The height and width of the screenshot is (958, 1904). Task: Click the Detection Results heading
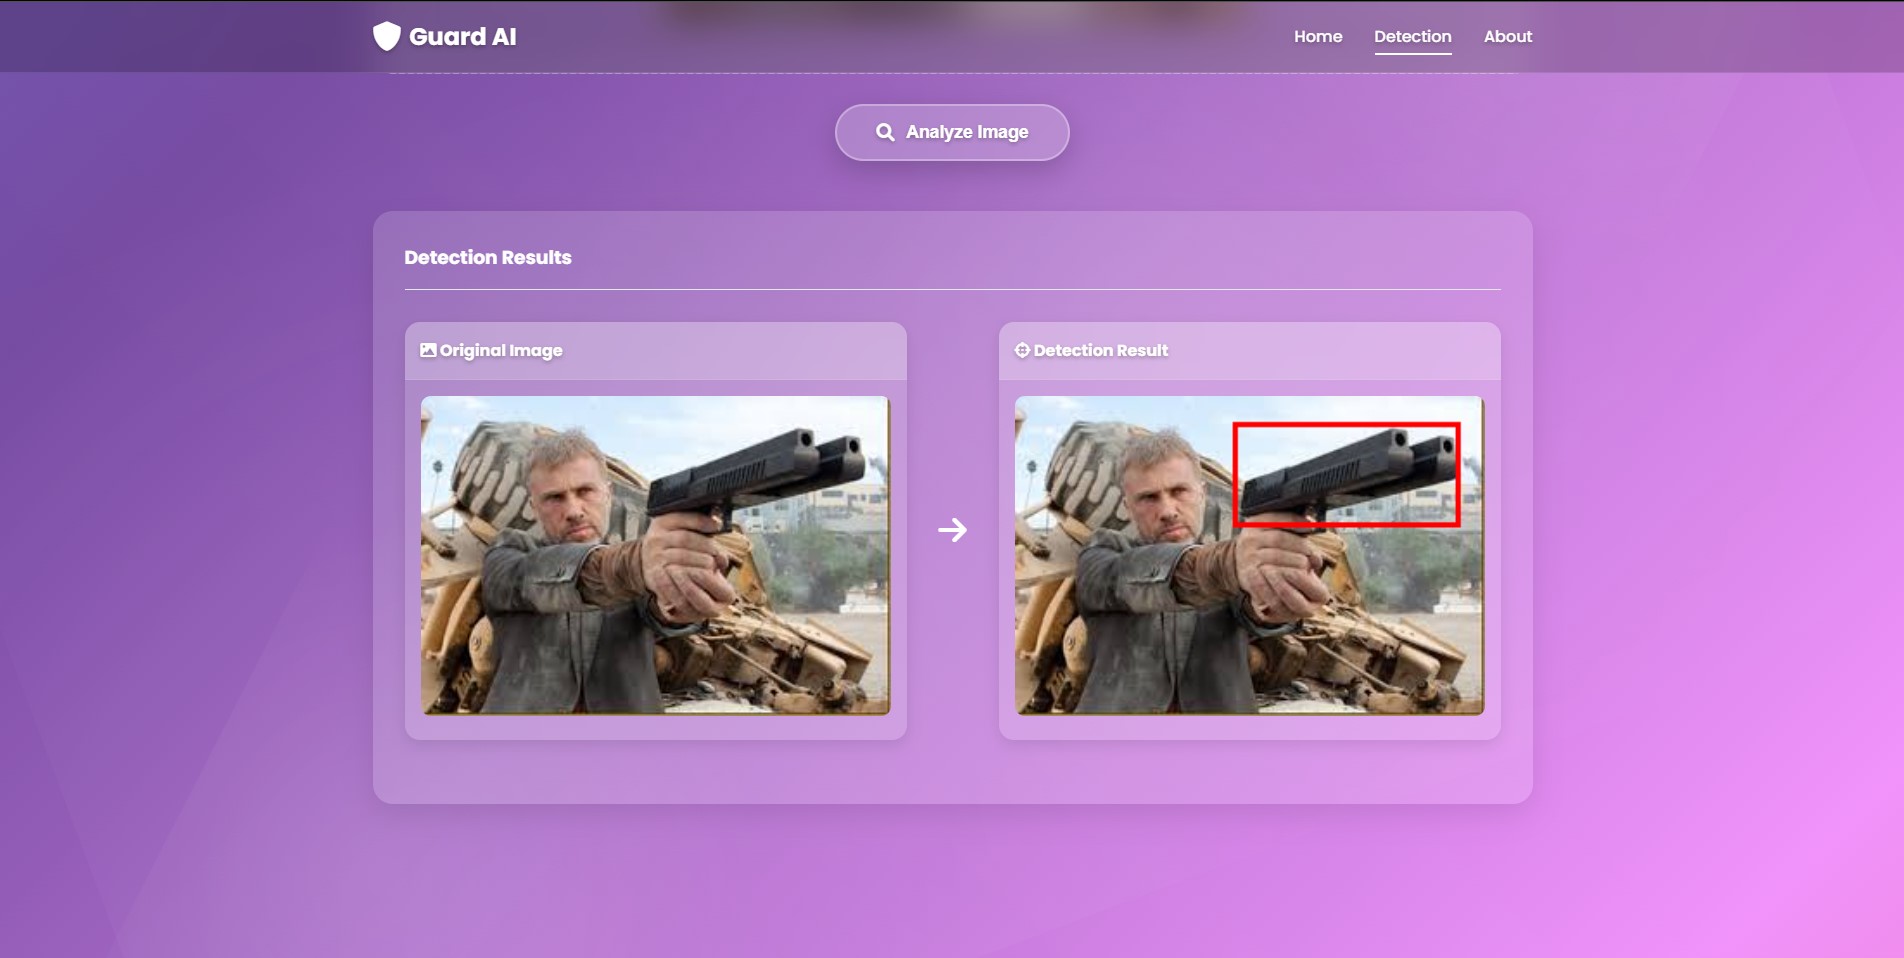click(488, 257)
